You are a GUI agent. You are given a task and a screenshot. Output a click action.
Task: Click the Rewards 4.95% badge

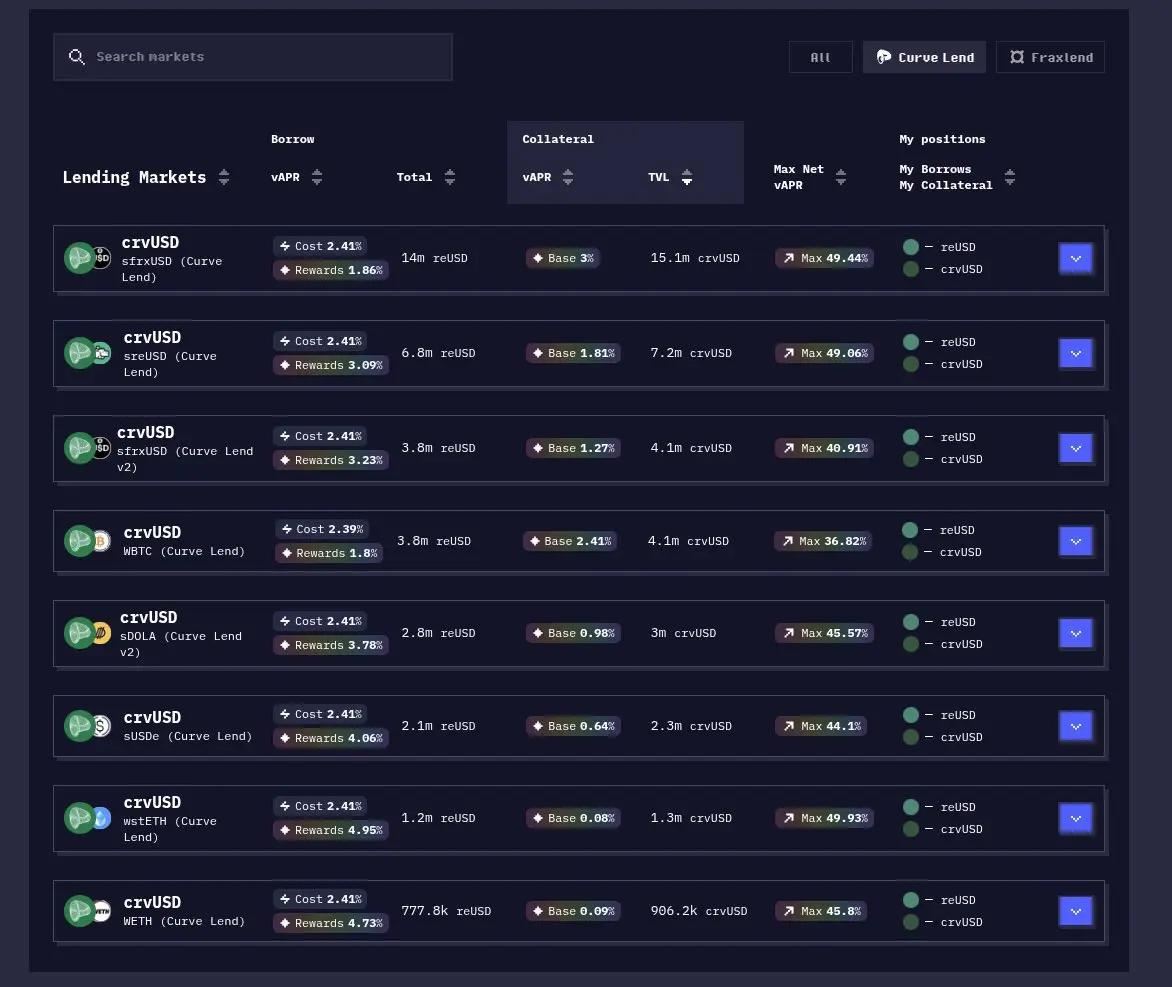[330, 830]
